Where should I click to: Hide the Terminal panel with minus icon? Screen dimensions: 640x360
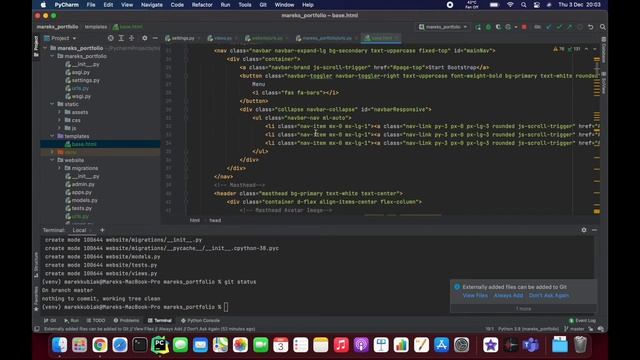pos(594,230)
